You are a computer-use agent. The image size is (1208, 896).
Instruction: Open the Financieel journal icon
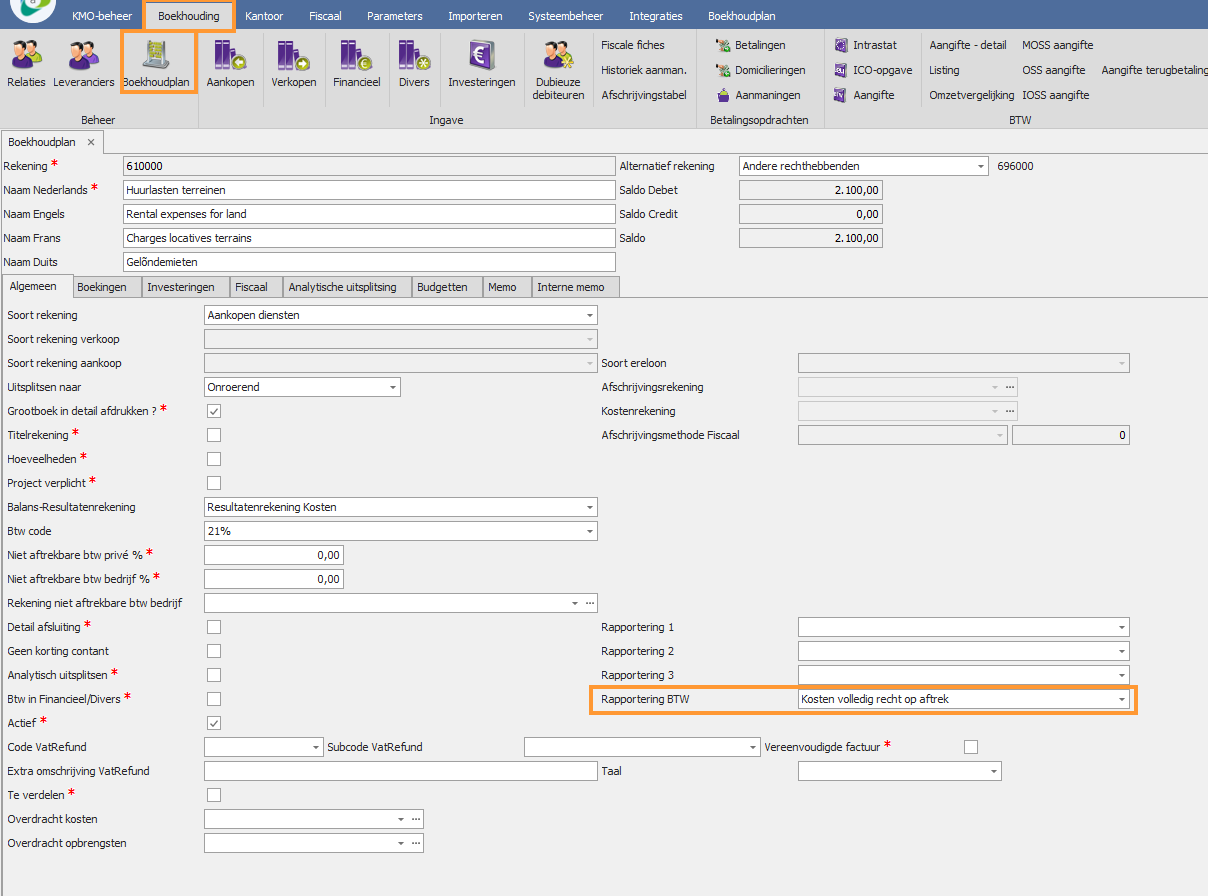[356, 63]
